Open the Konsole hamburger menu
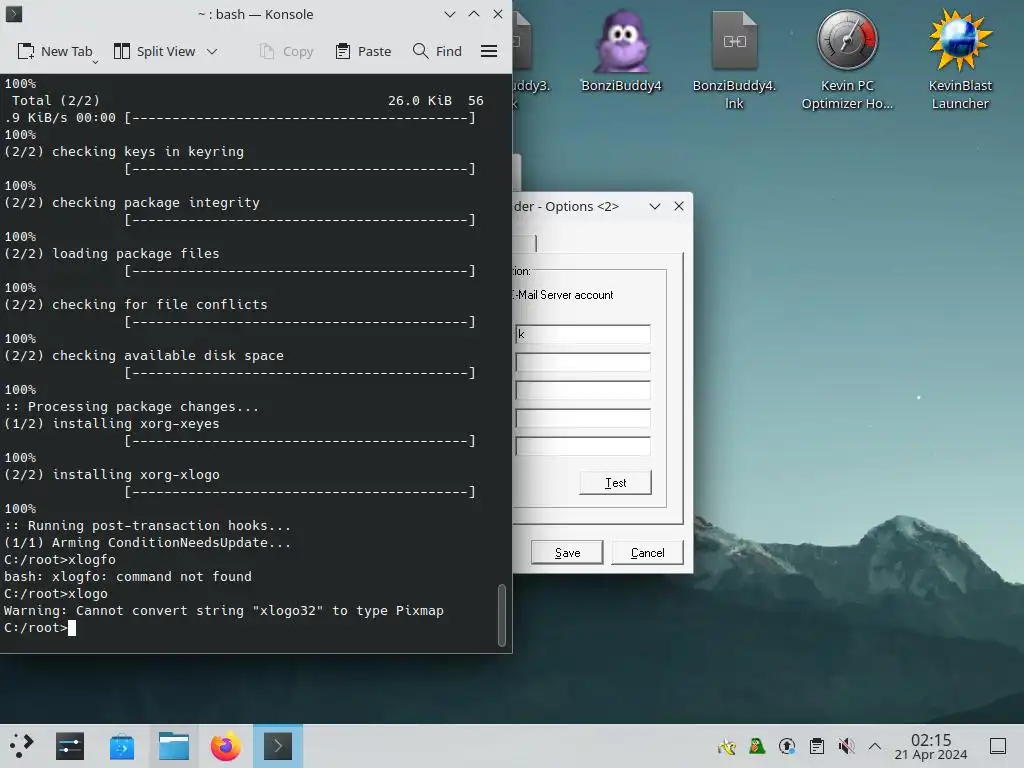 tap(489, 51)
